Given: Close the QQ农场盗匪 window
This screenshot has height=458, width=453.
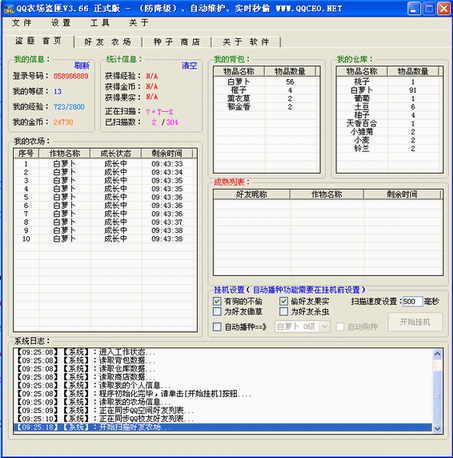Looking at the screenshot, I should coord(444,8).
